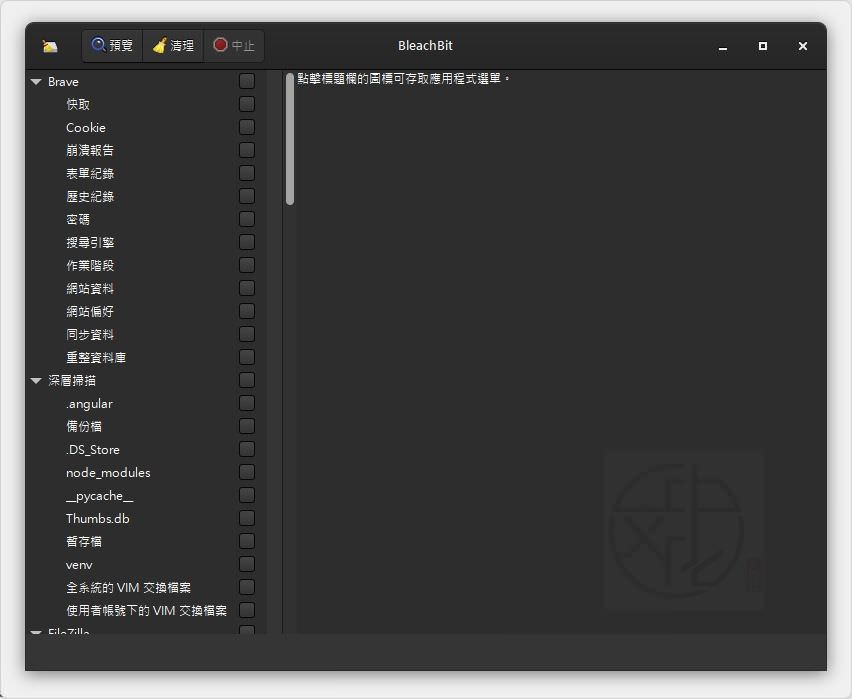This screenshot has height=699, width=852.
Task: Select the venv row
Action: coord(79,565)
